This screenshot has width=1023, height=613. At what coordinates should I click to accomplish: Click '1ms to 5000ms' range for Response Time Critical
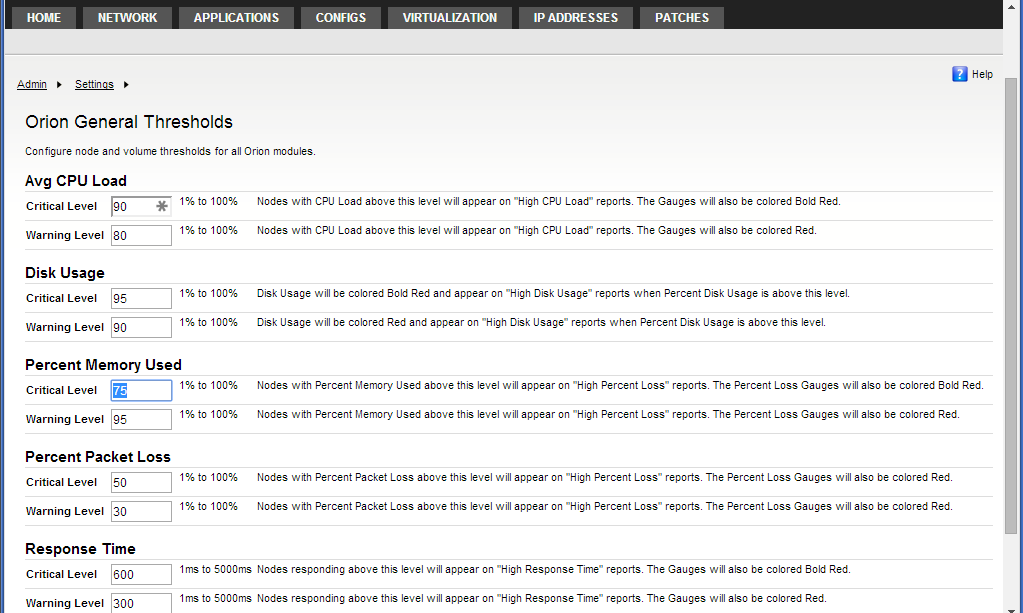(x=215, y=569)
